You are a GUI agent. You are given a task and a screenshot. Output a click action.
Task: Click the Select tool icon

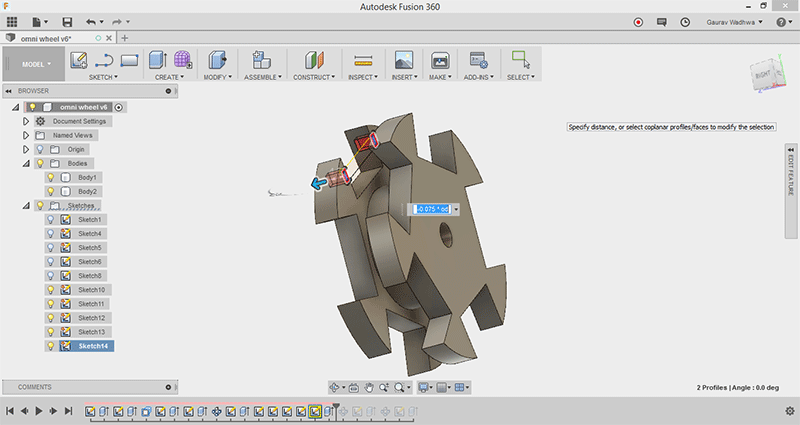pyautogui.click(x=520, y=60)
